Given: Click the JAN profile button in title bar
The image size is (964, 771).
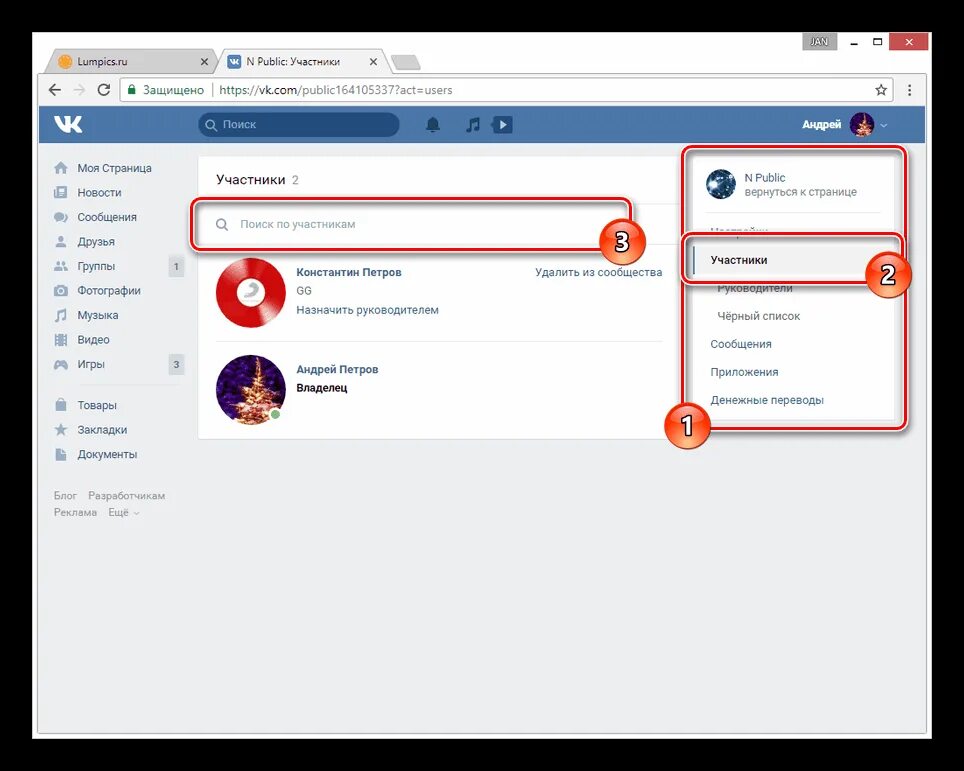Looking at the screenshot, I should click(x=819, y=42).
